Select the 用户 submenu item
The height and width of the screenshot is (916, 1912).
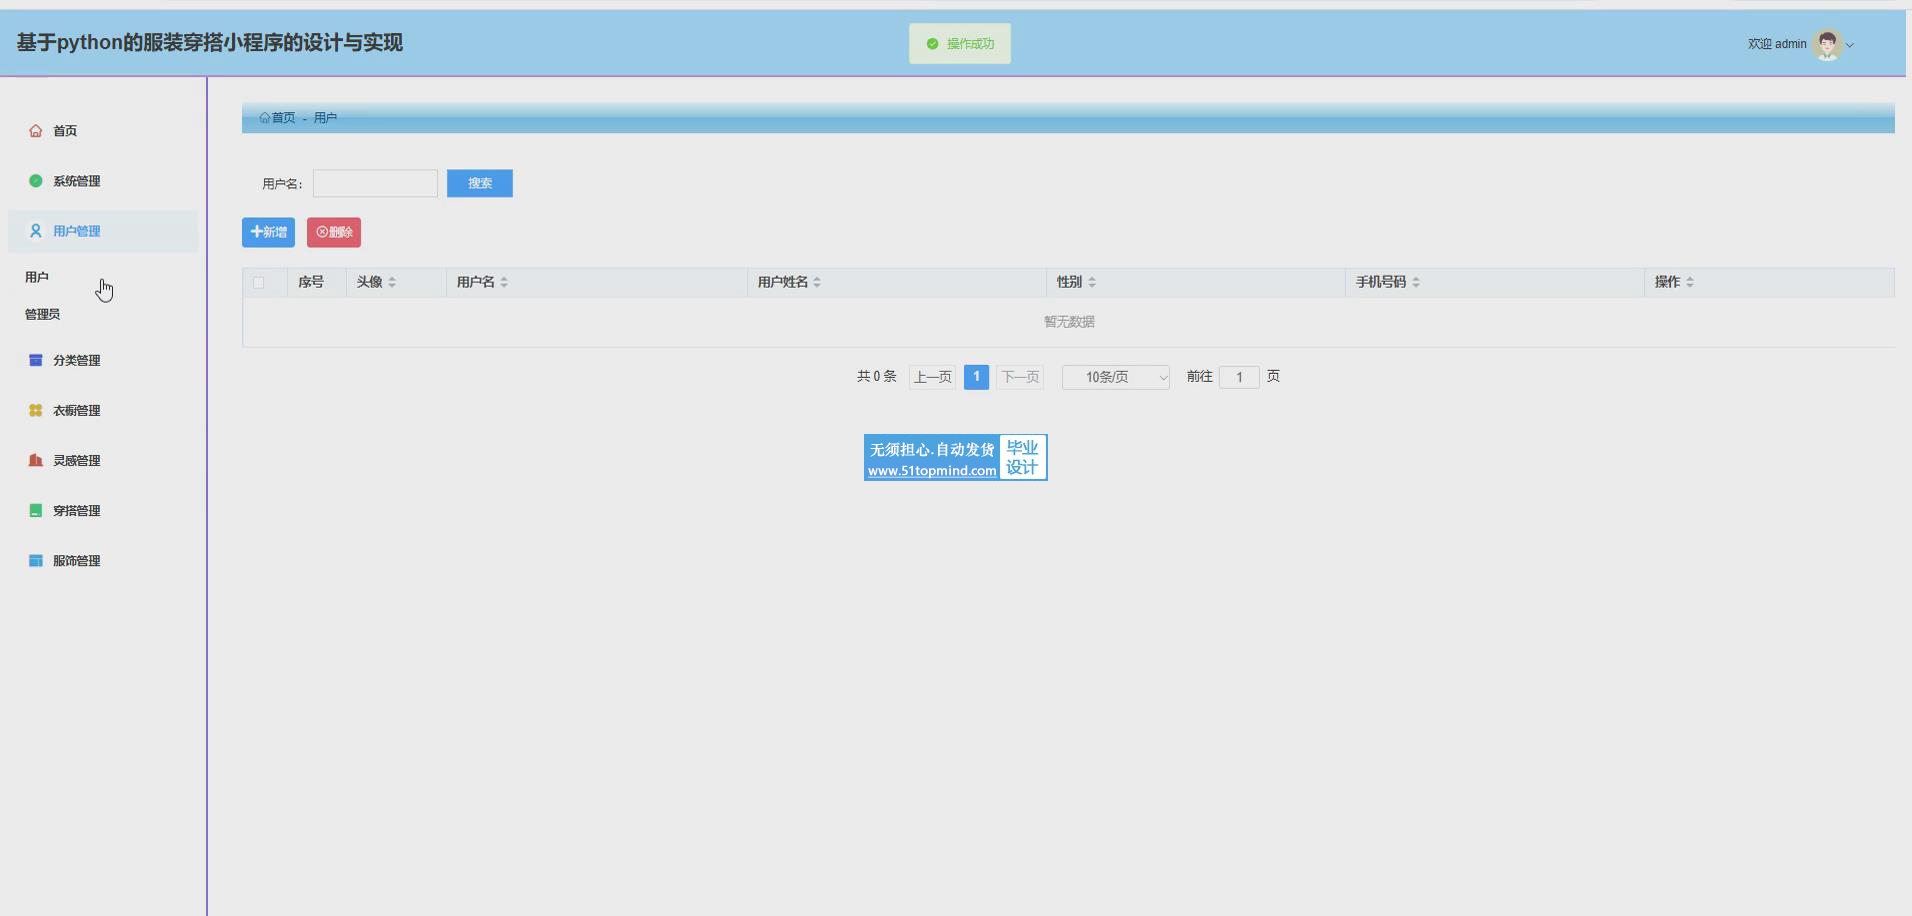pos(37,277)
